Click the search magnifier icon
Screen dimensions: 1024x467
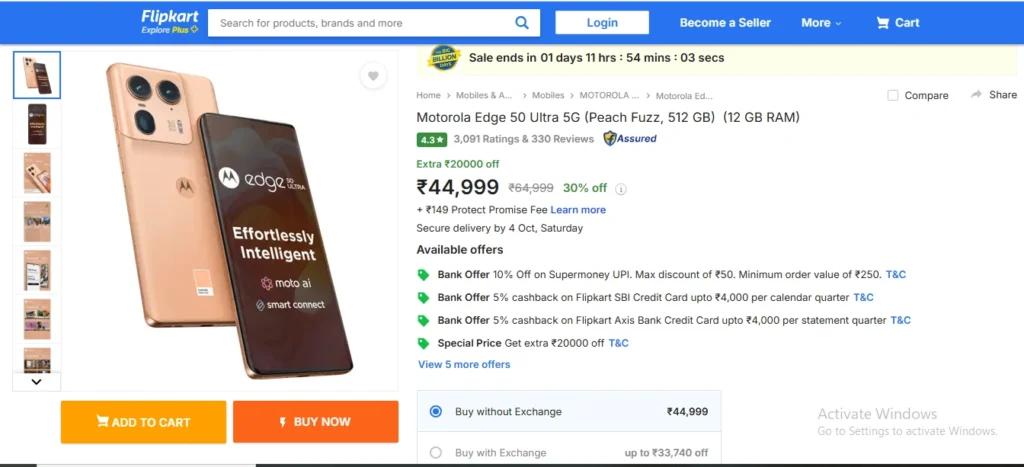click(522, 23)
